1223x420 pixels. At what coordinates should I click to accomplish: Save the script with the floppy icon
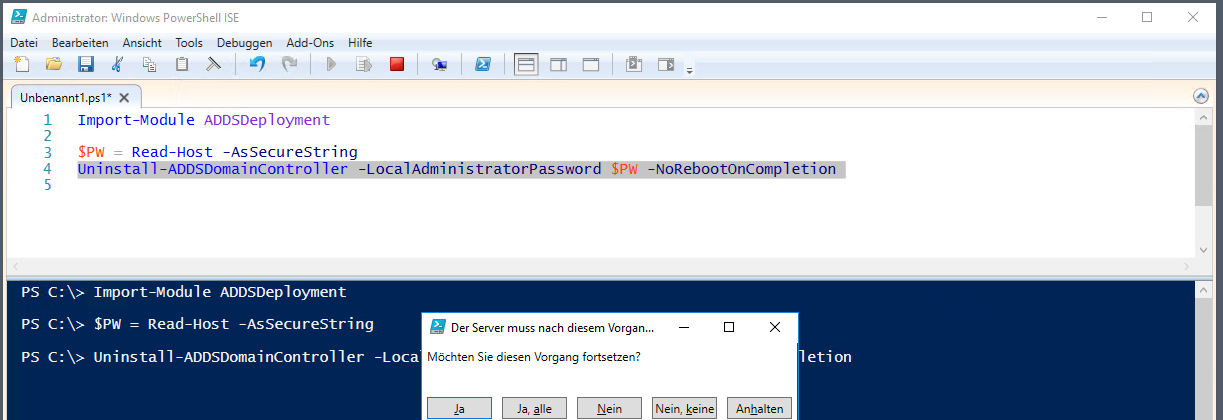tap(86, 65)
